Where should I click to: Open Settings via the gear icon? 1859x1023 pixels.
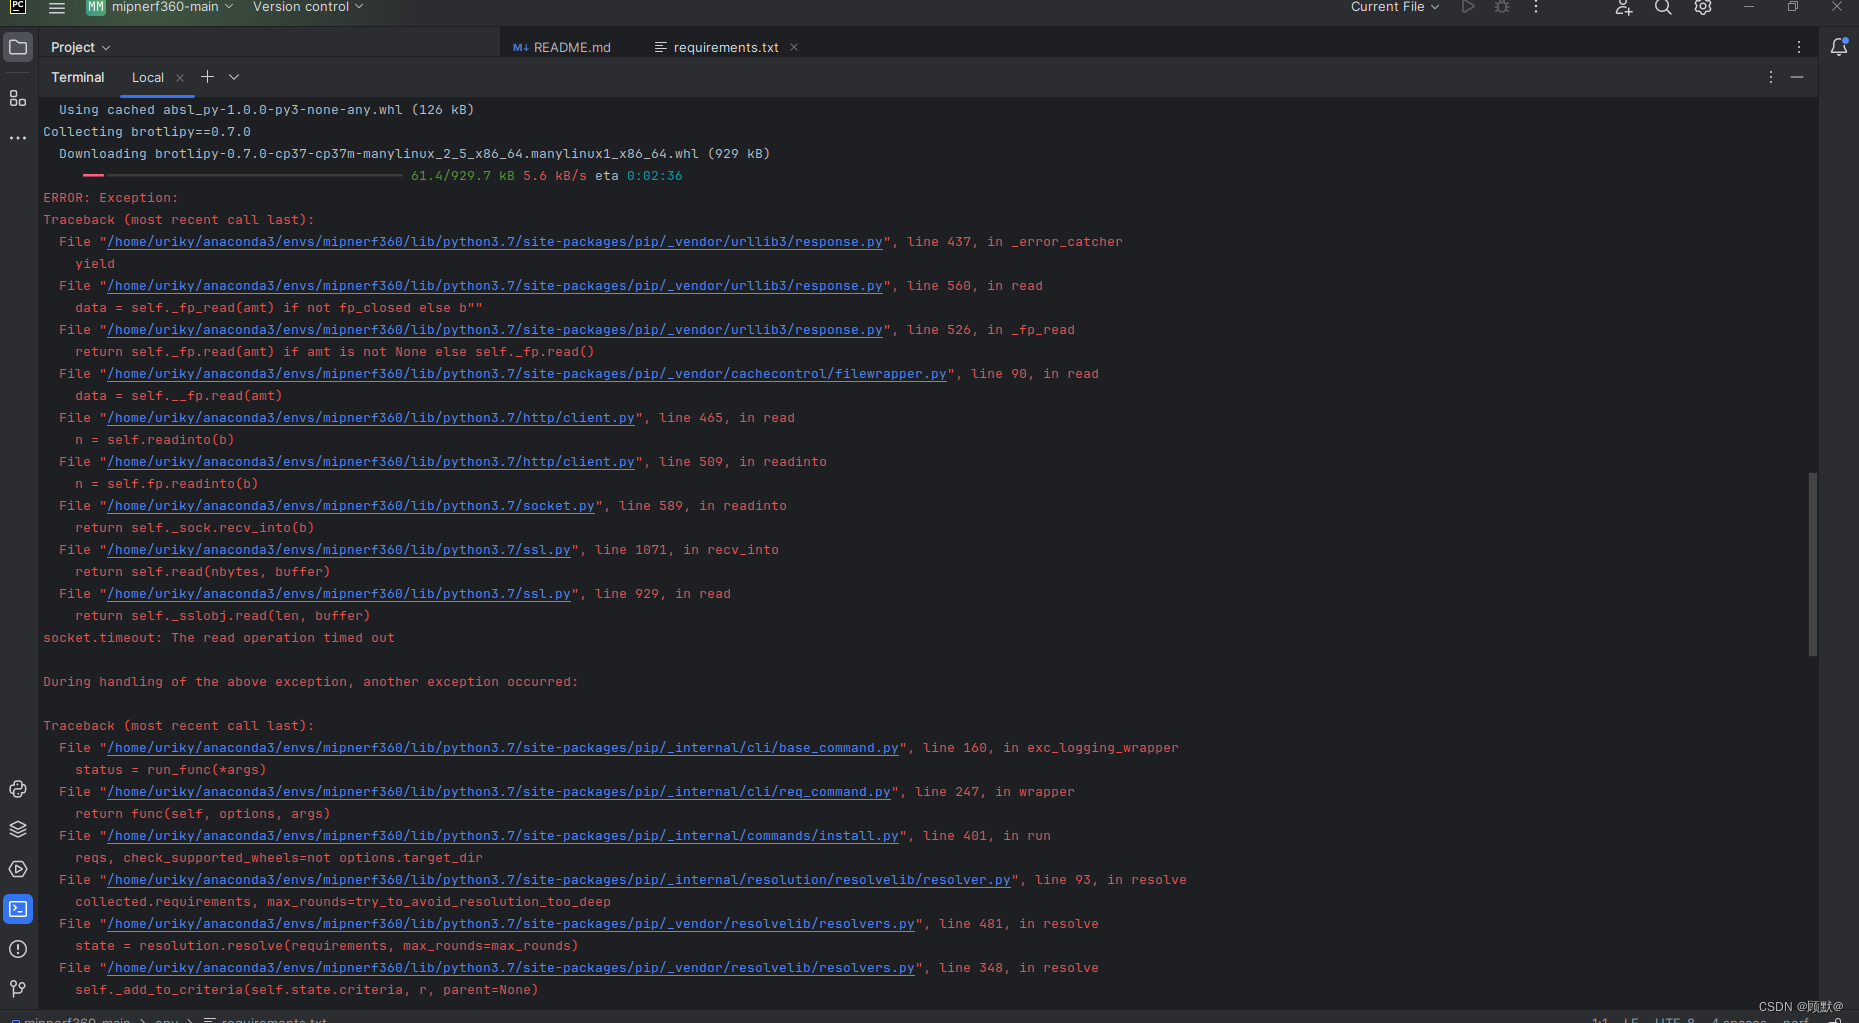click(1702, 7)
